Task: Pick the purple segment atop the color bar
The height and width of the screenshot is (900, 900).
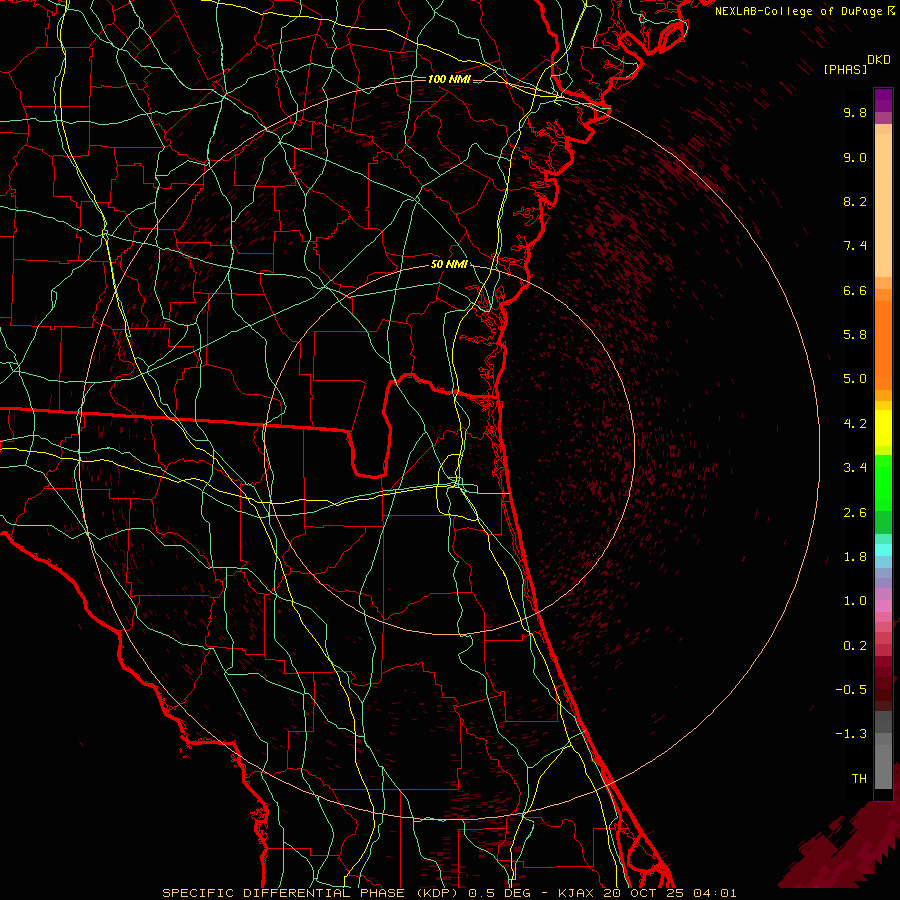Action: point(883,100)
